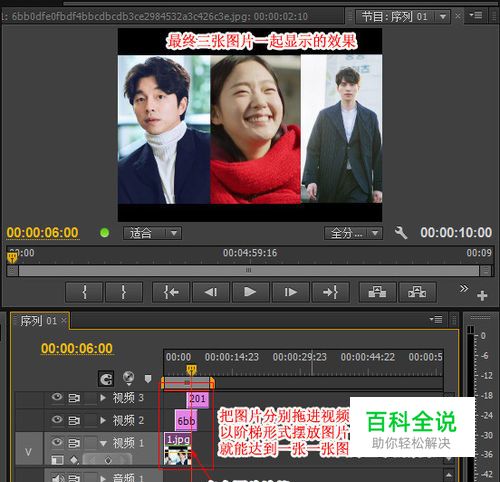Select clip 6bb on 视频 2

pyautogui.click(x=186, y=421)
